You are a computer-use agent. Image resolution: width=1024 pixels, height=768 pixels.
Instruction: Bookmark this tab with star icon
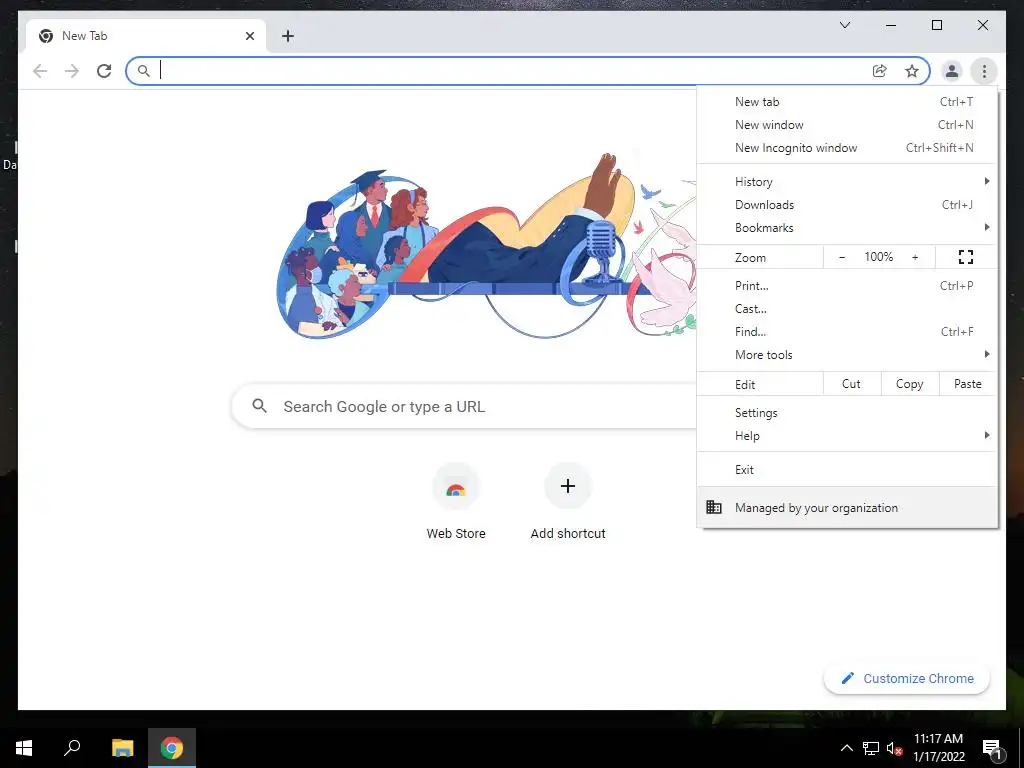[x=912, y=71]
